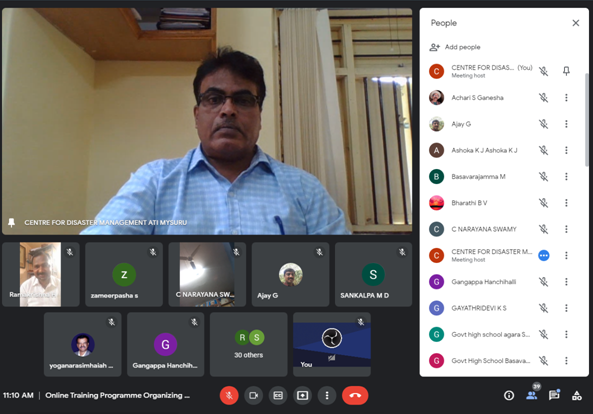Unmute microphone with the red mic button
Viewport: 593px width, 414px height.
click(229, 395)
